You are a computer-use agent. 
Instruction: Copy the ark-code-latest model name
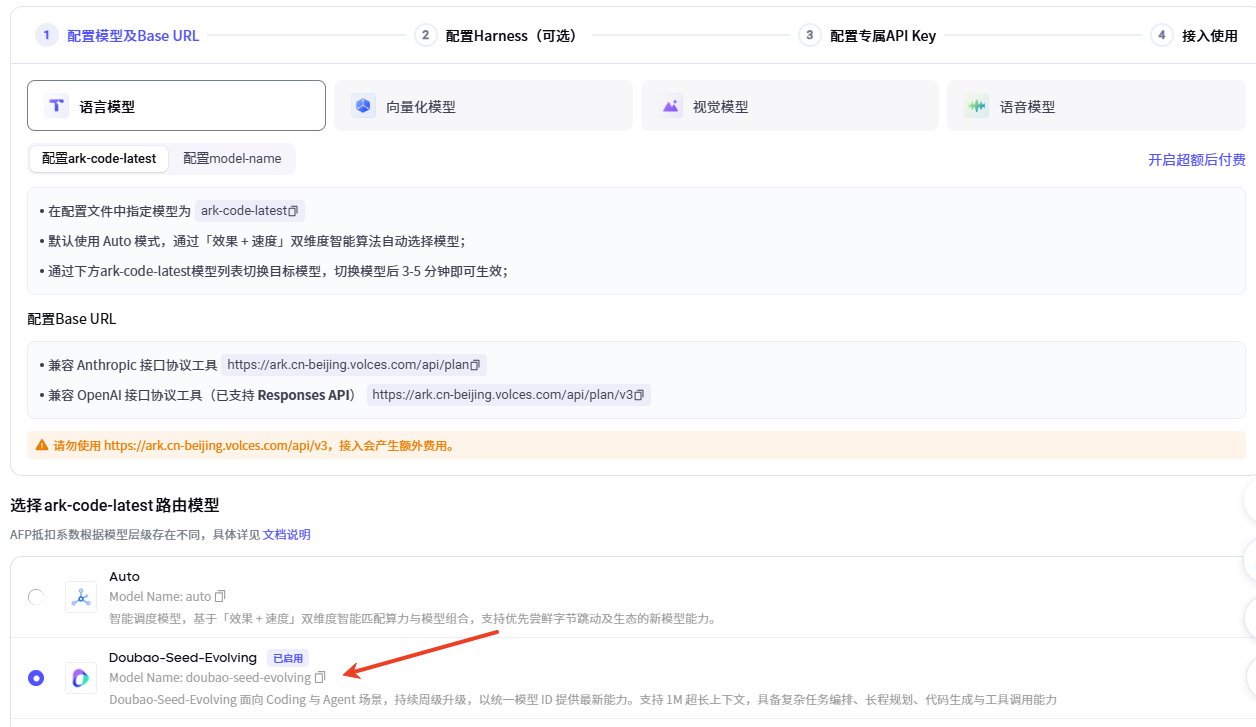pyautogui.click(x=294, y=211)
